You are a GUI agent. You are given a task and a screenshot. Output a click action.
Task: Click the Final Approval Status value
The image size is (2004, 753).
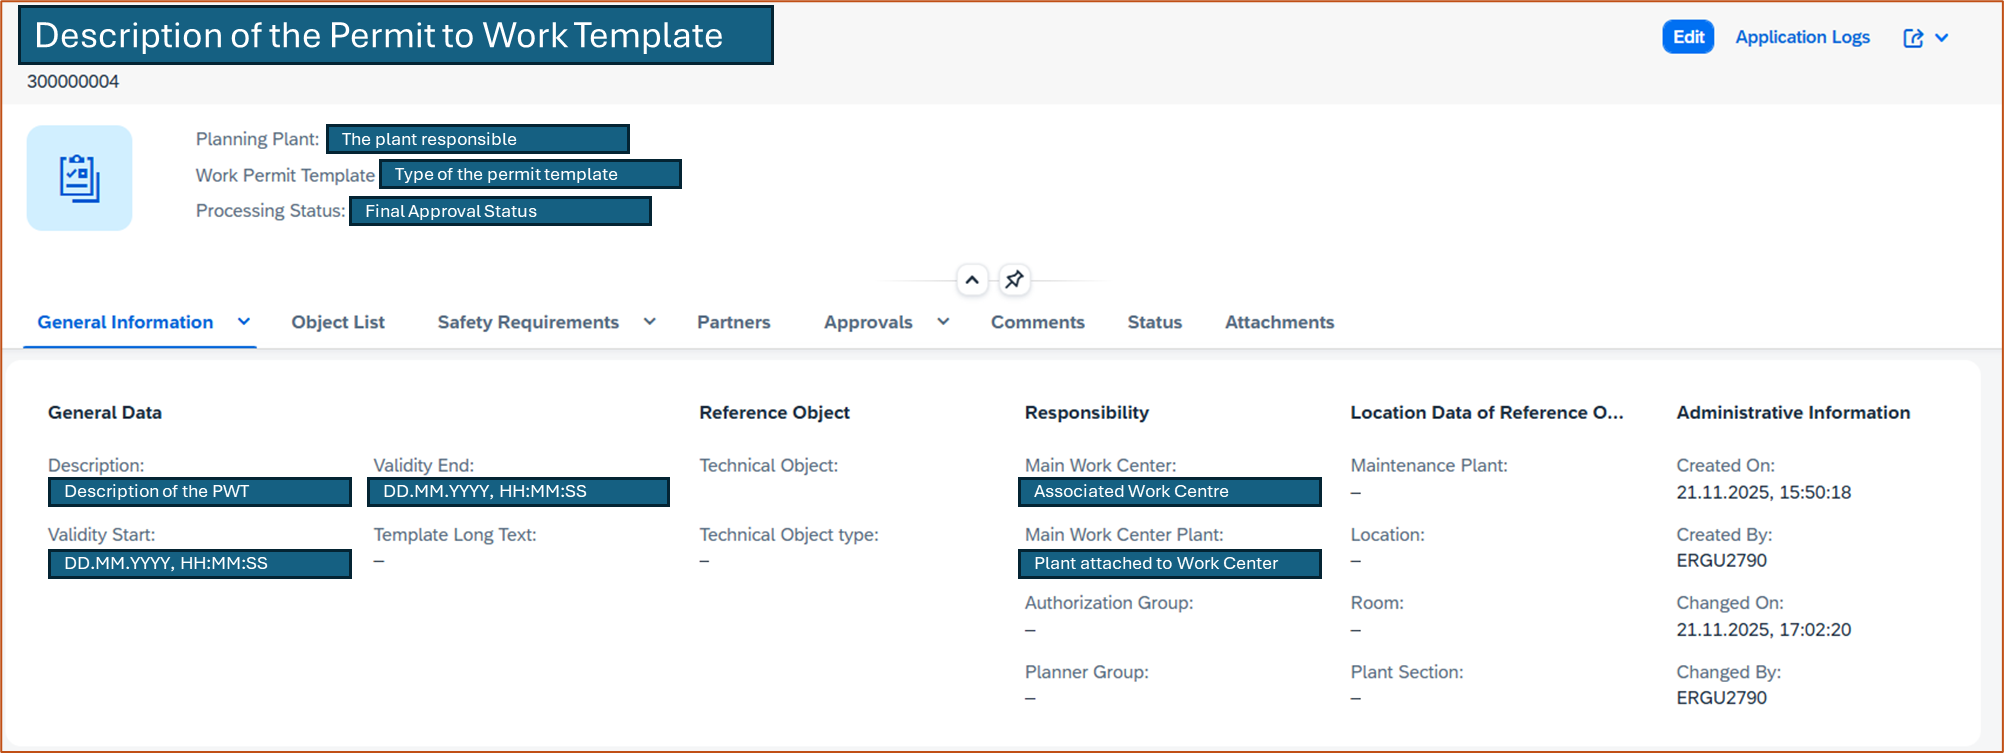500,211
